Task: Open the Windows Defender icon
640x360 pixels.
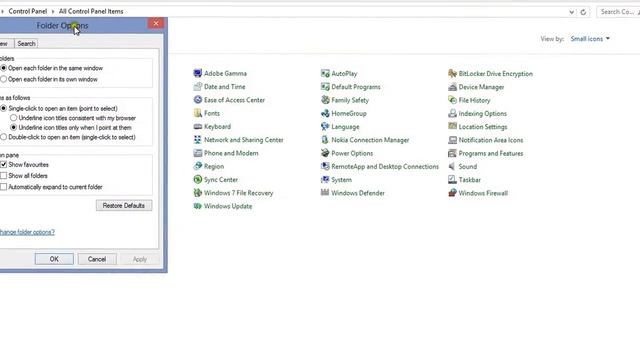Action: pos(325,193)
